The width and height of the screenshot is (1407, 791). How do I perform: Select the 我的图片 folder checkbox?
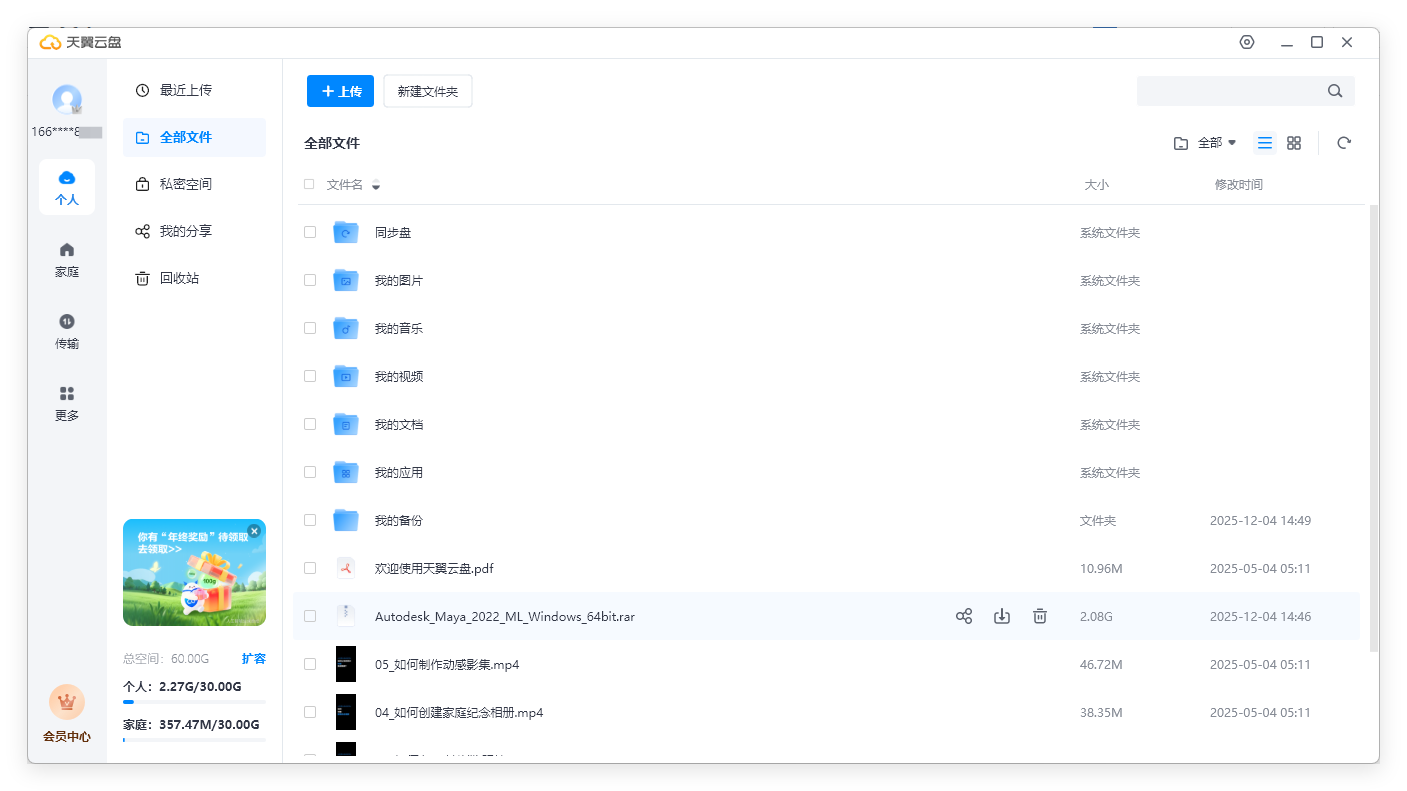coord(310,280)
